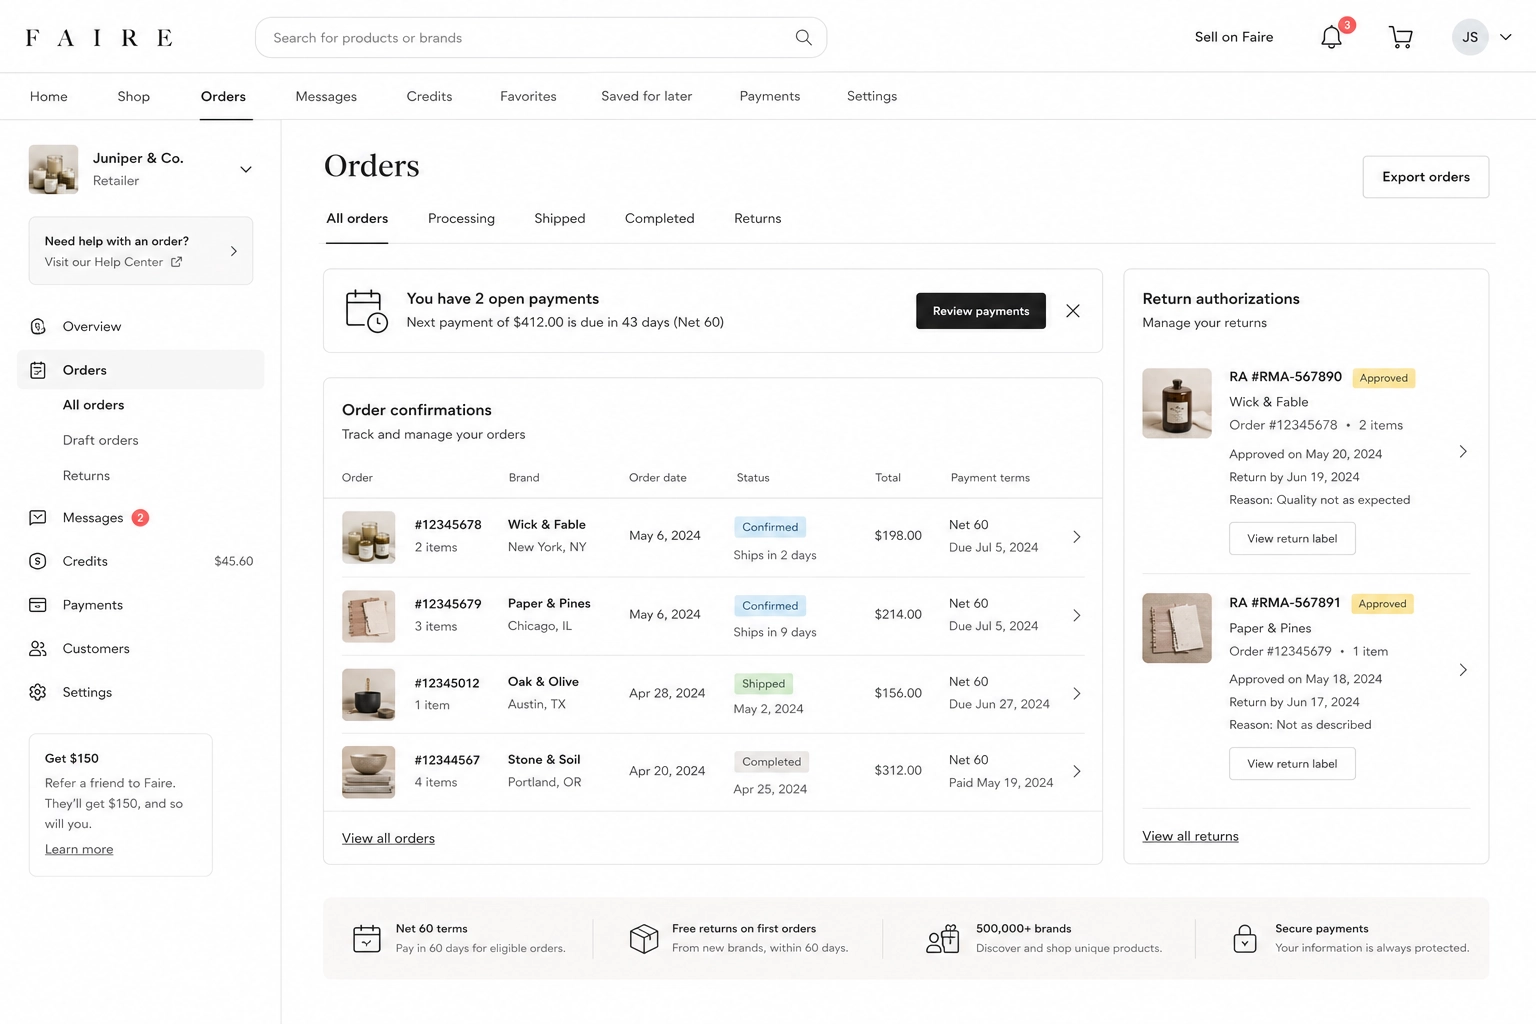Open Payments in the top navigation

tap(770, 97)
